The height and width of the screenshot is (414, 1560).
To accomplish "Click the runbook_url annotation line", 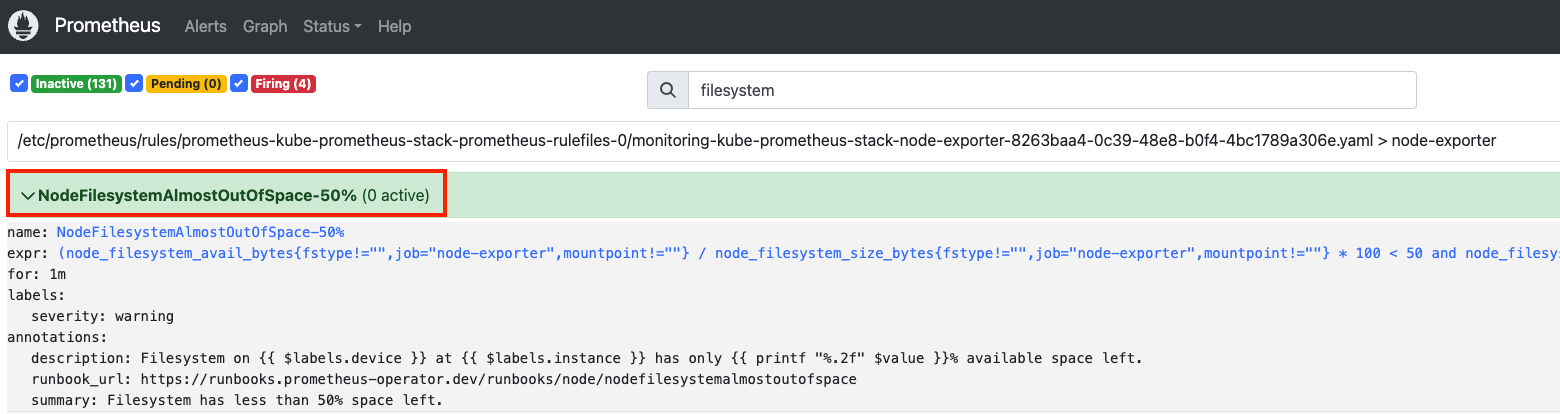I will click(x=444, y=379).
